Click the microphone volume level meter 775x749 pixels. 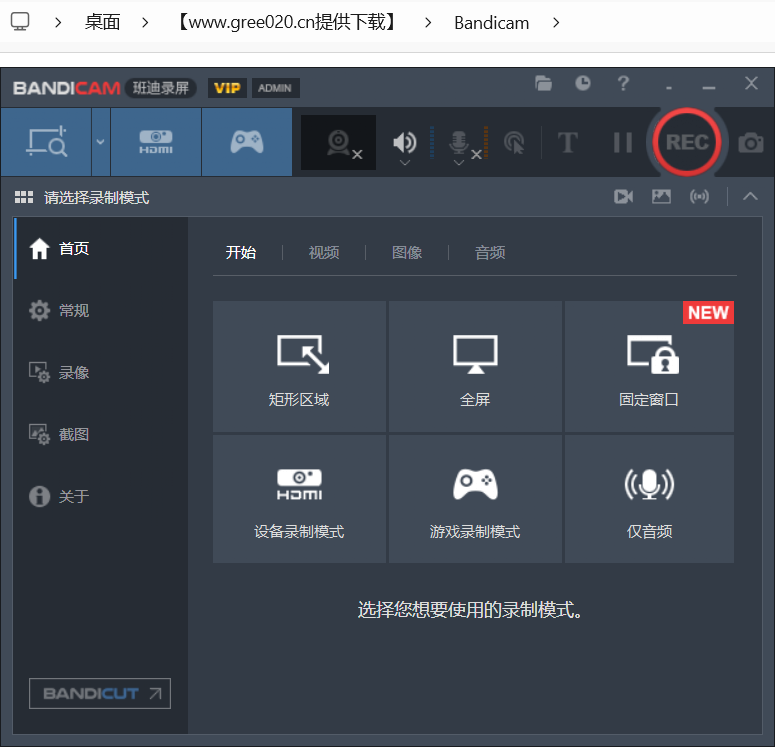pos(485,143)
